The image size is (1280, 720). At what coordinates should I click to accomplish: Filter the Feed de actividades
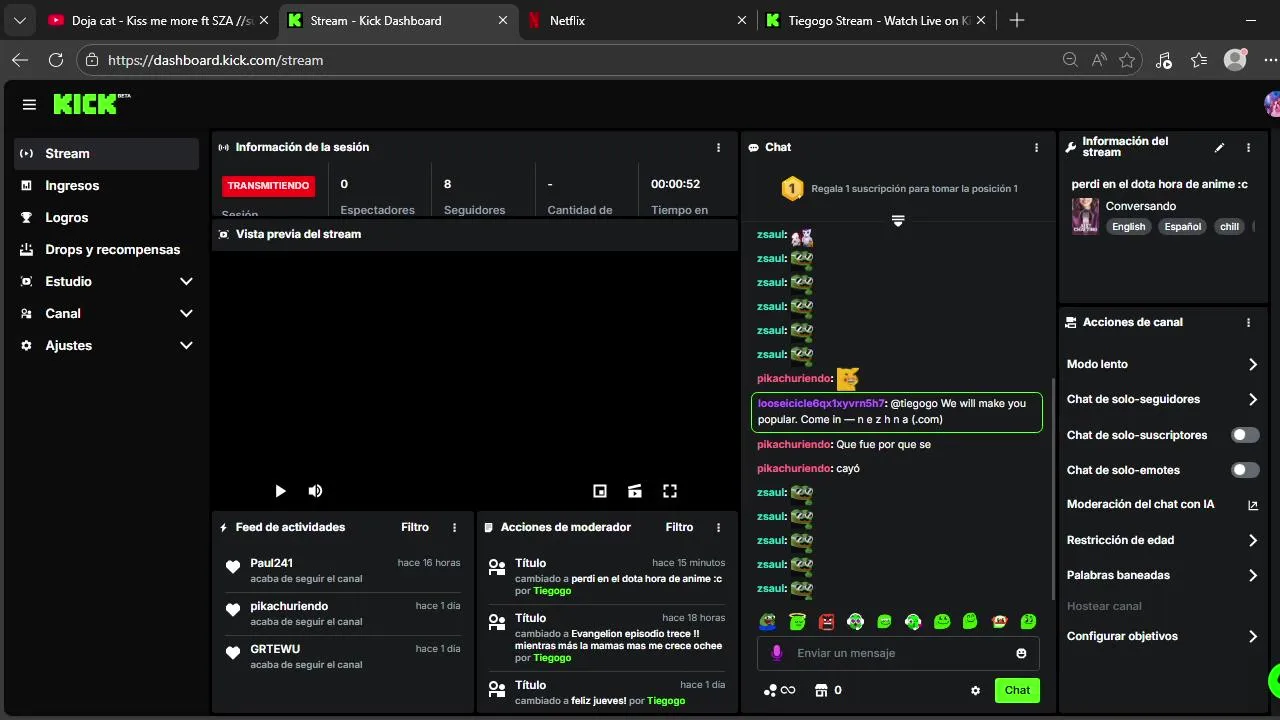point(415,527)
